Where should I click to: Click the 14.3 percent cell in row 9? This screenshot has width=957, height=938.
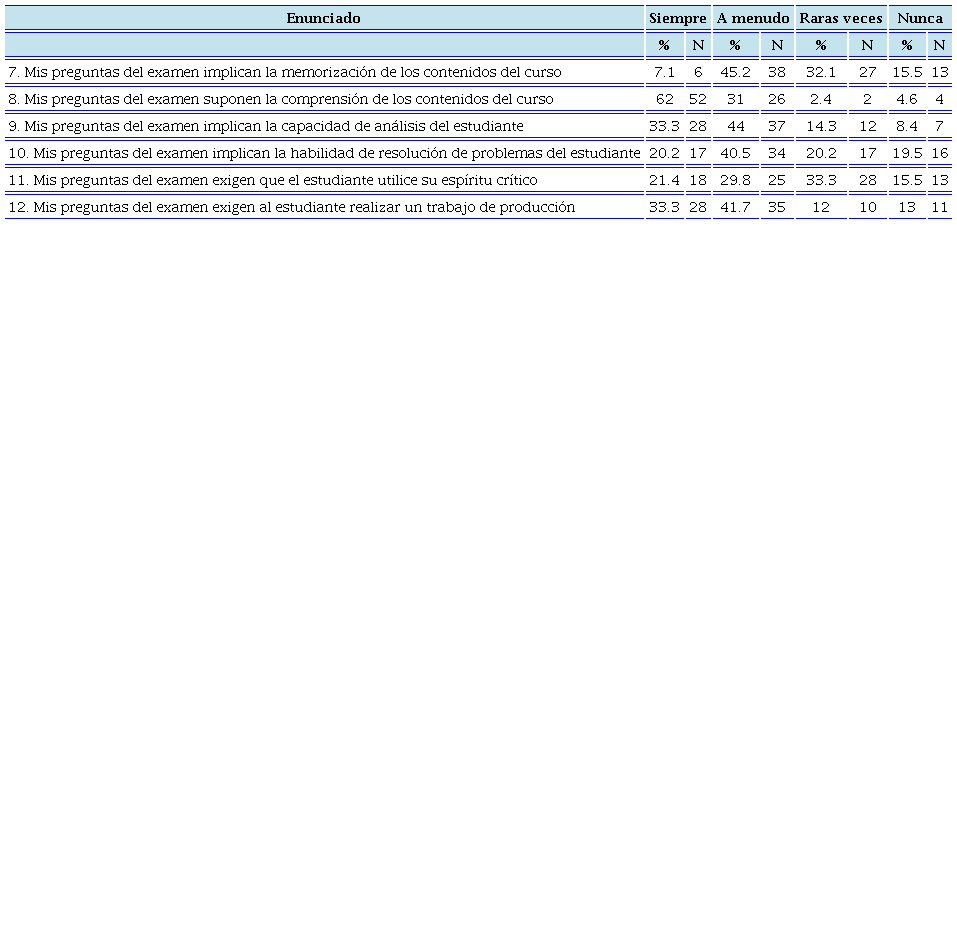click(x=821, y=126)
